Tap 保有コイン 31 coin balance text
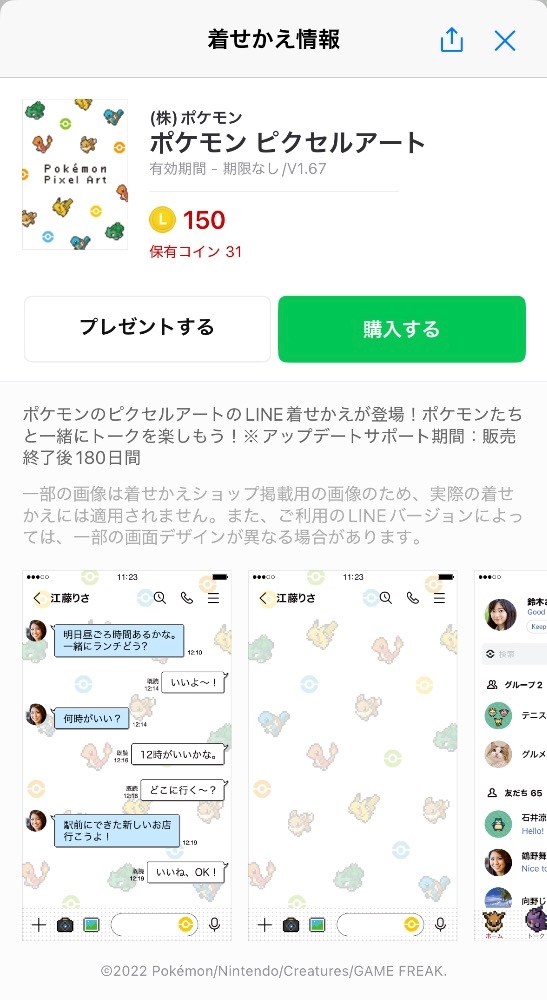This screenshot has width=547, height=1000. (x=196, y=251)
